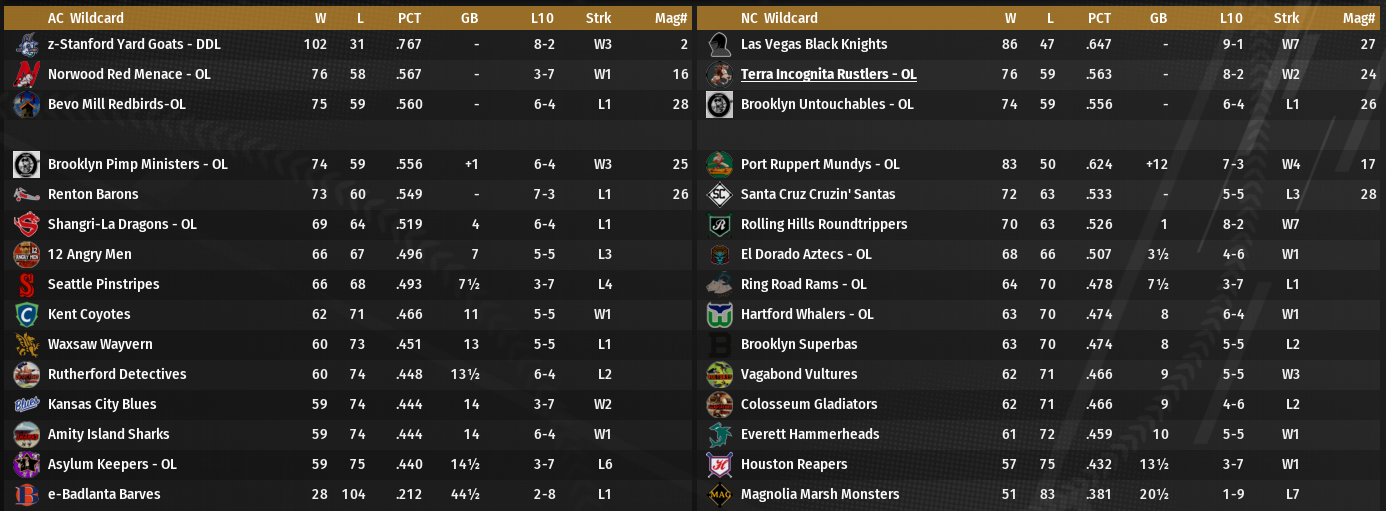Sort AC Wildcard by GB column
This screenshot has height=511, width=1386.
[469, 18]
